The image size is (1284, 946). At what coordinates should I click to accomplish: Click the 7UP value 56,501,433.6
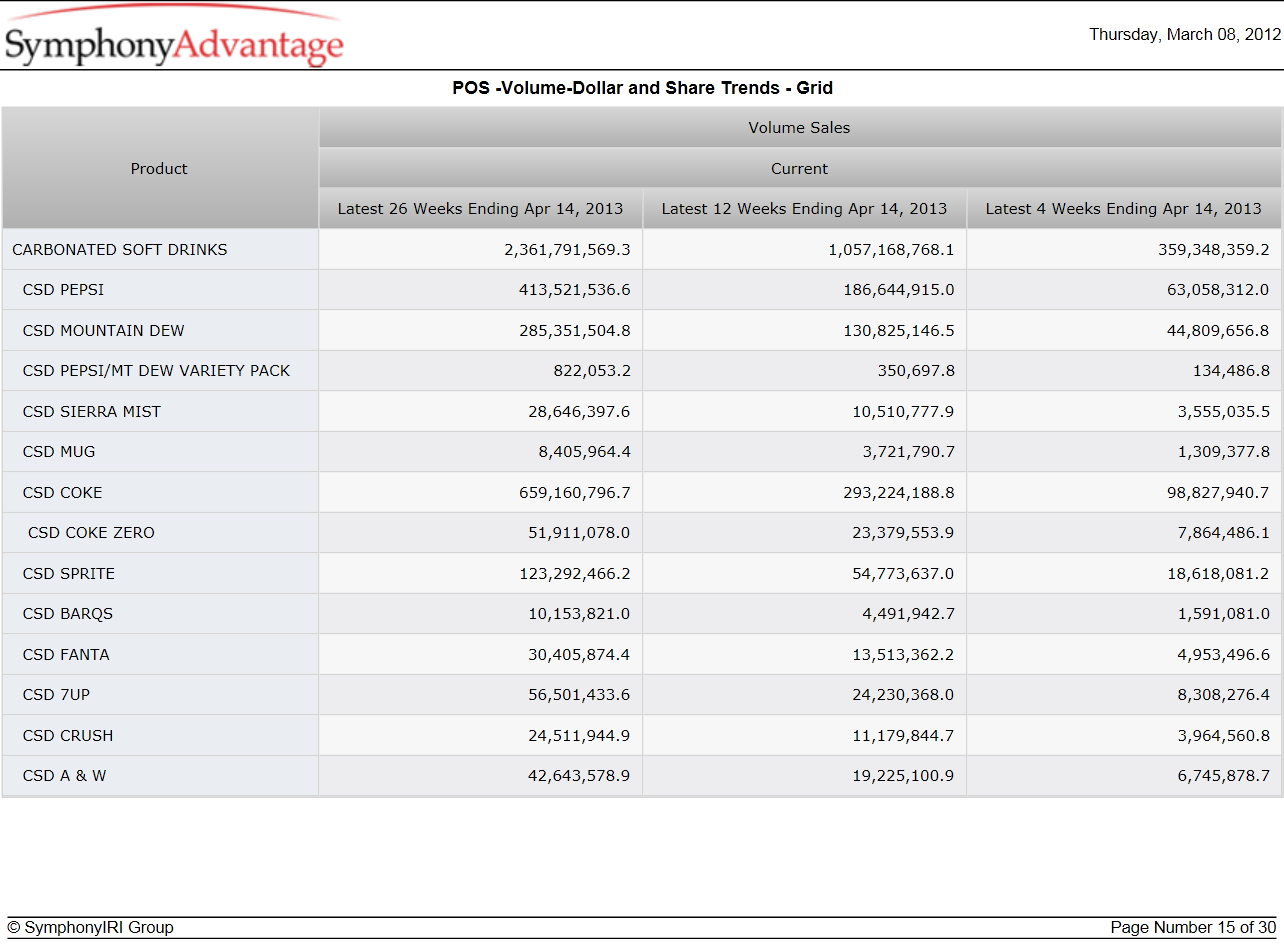coord(579,695)
